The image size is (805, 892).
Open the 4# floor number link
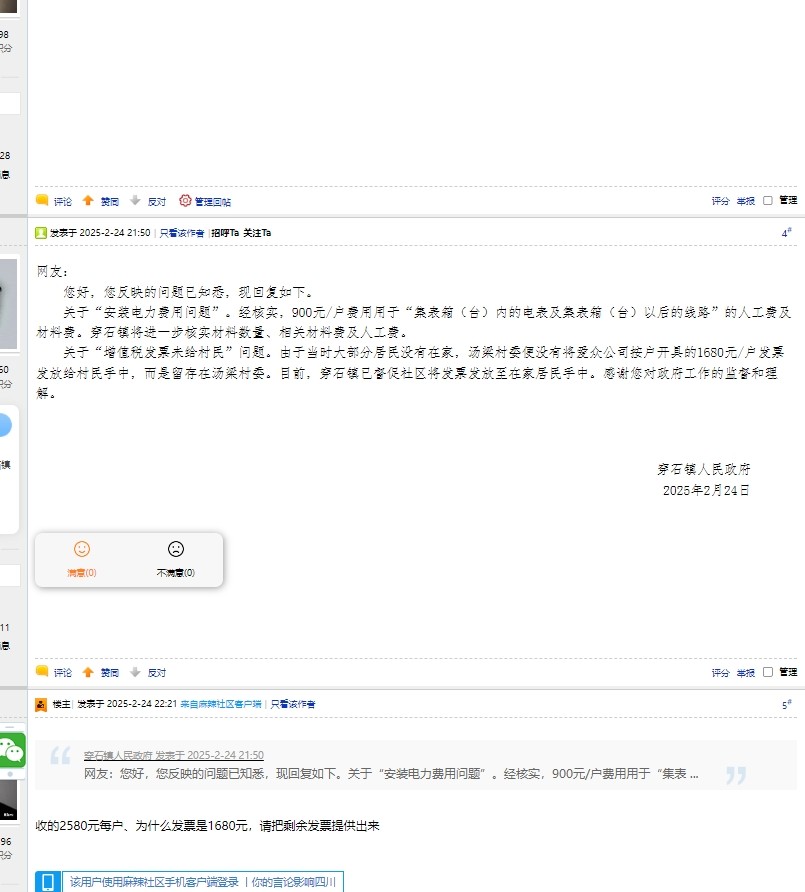tap(786, 233)
